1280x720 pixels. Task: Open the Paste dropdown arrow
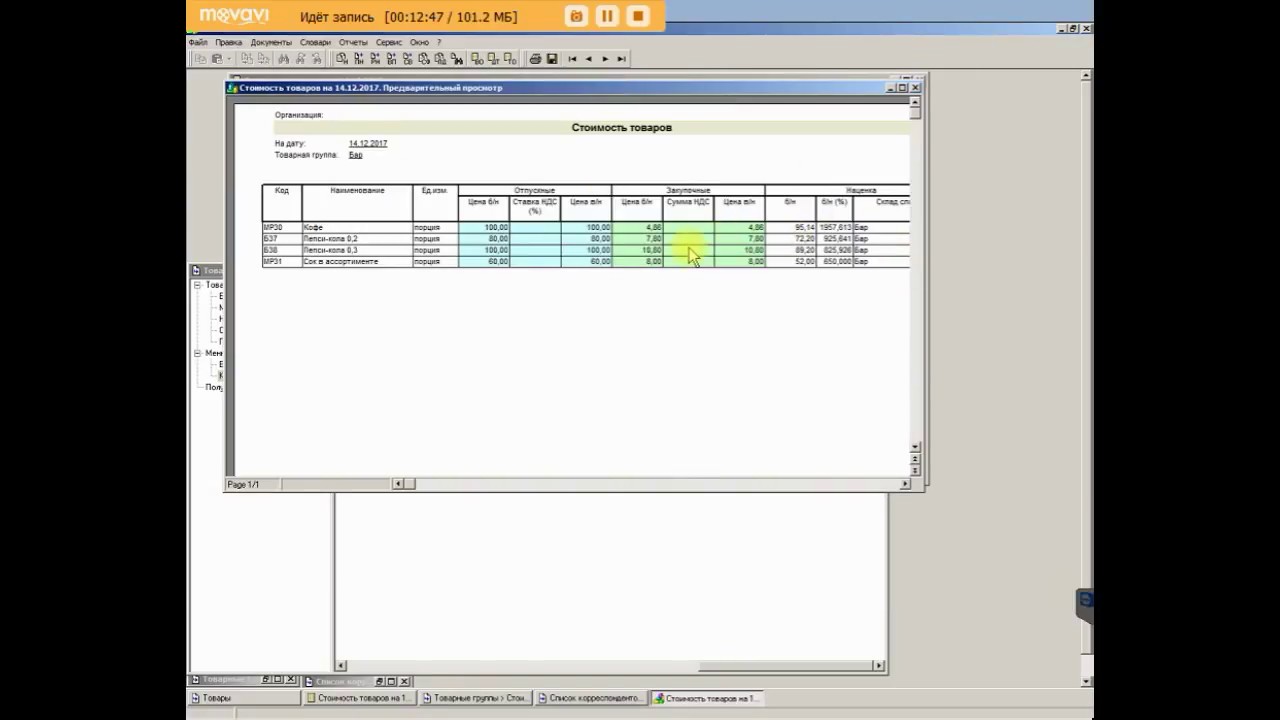pyautogui.click(x=228, y=59)
